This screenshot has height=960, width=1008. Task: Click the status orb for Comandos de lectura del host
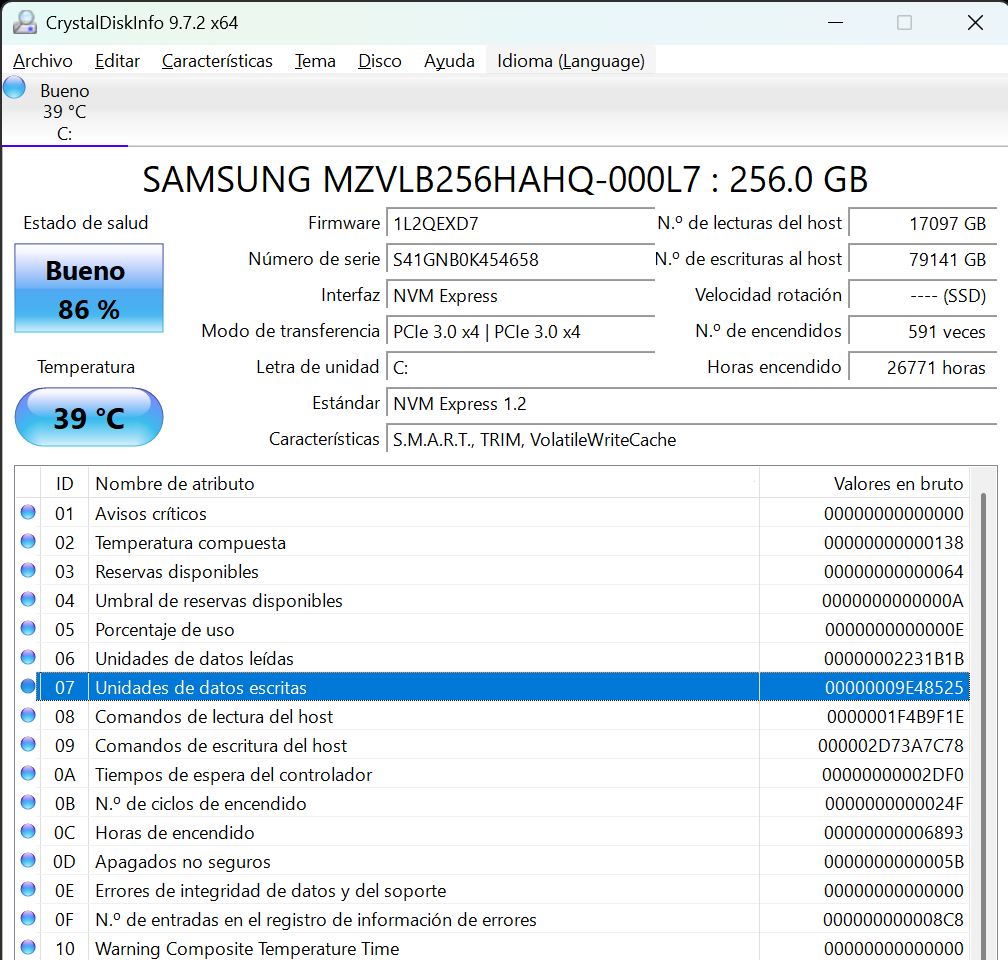pyautogui.click(x=28, y=715)
